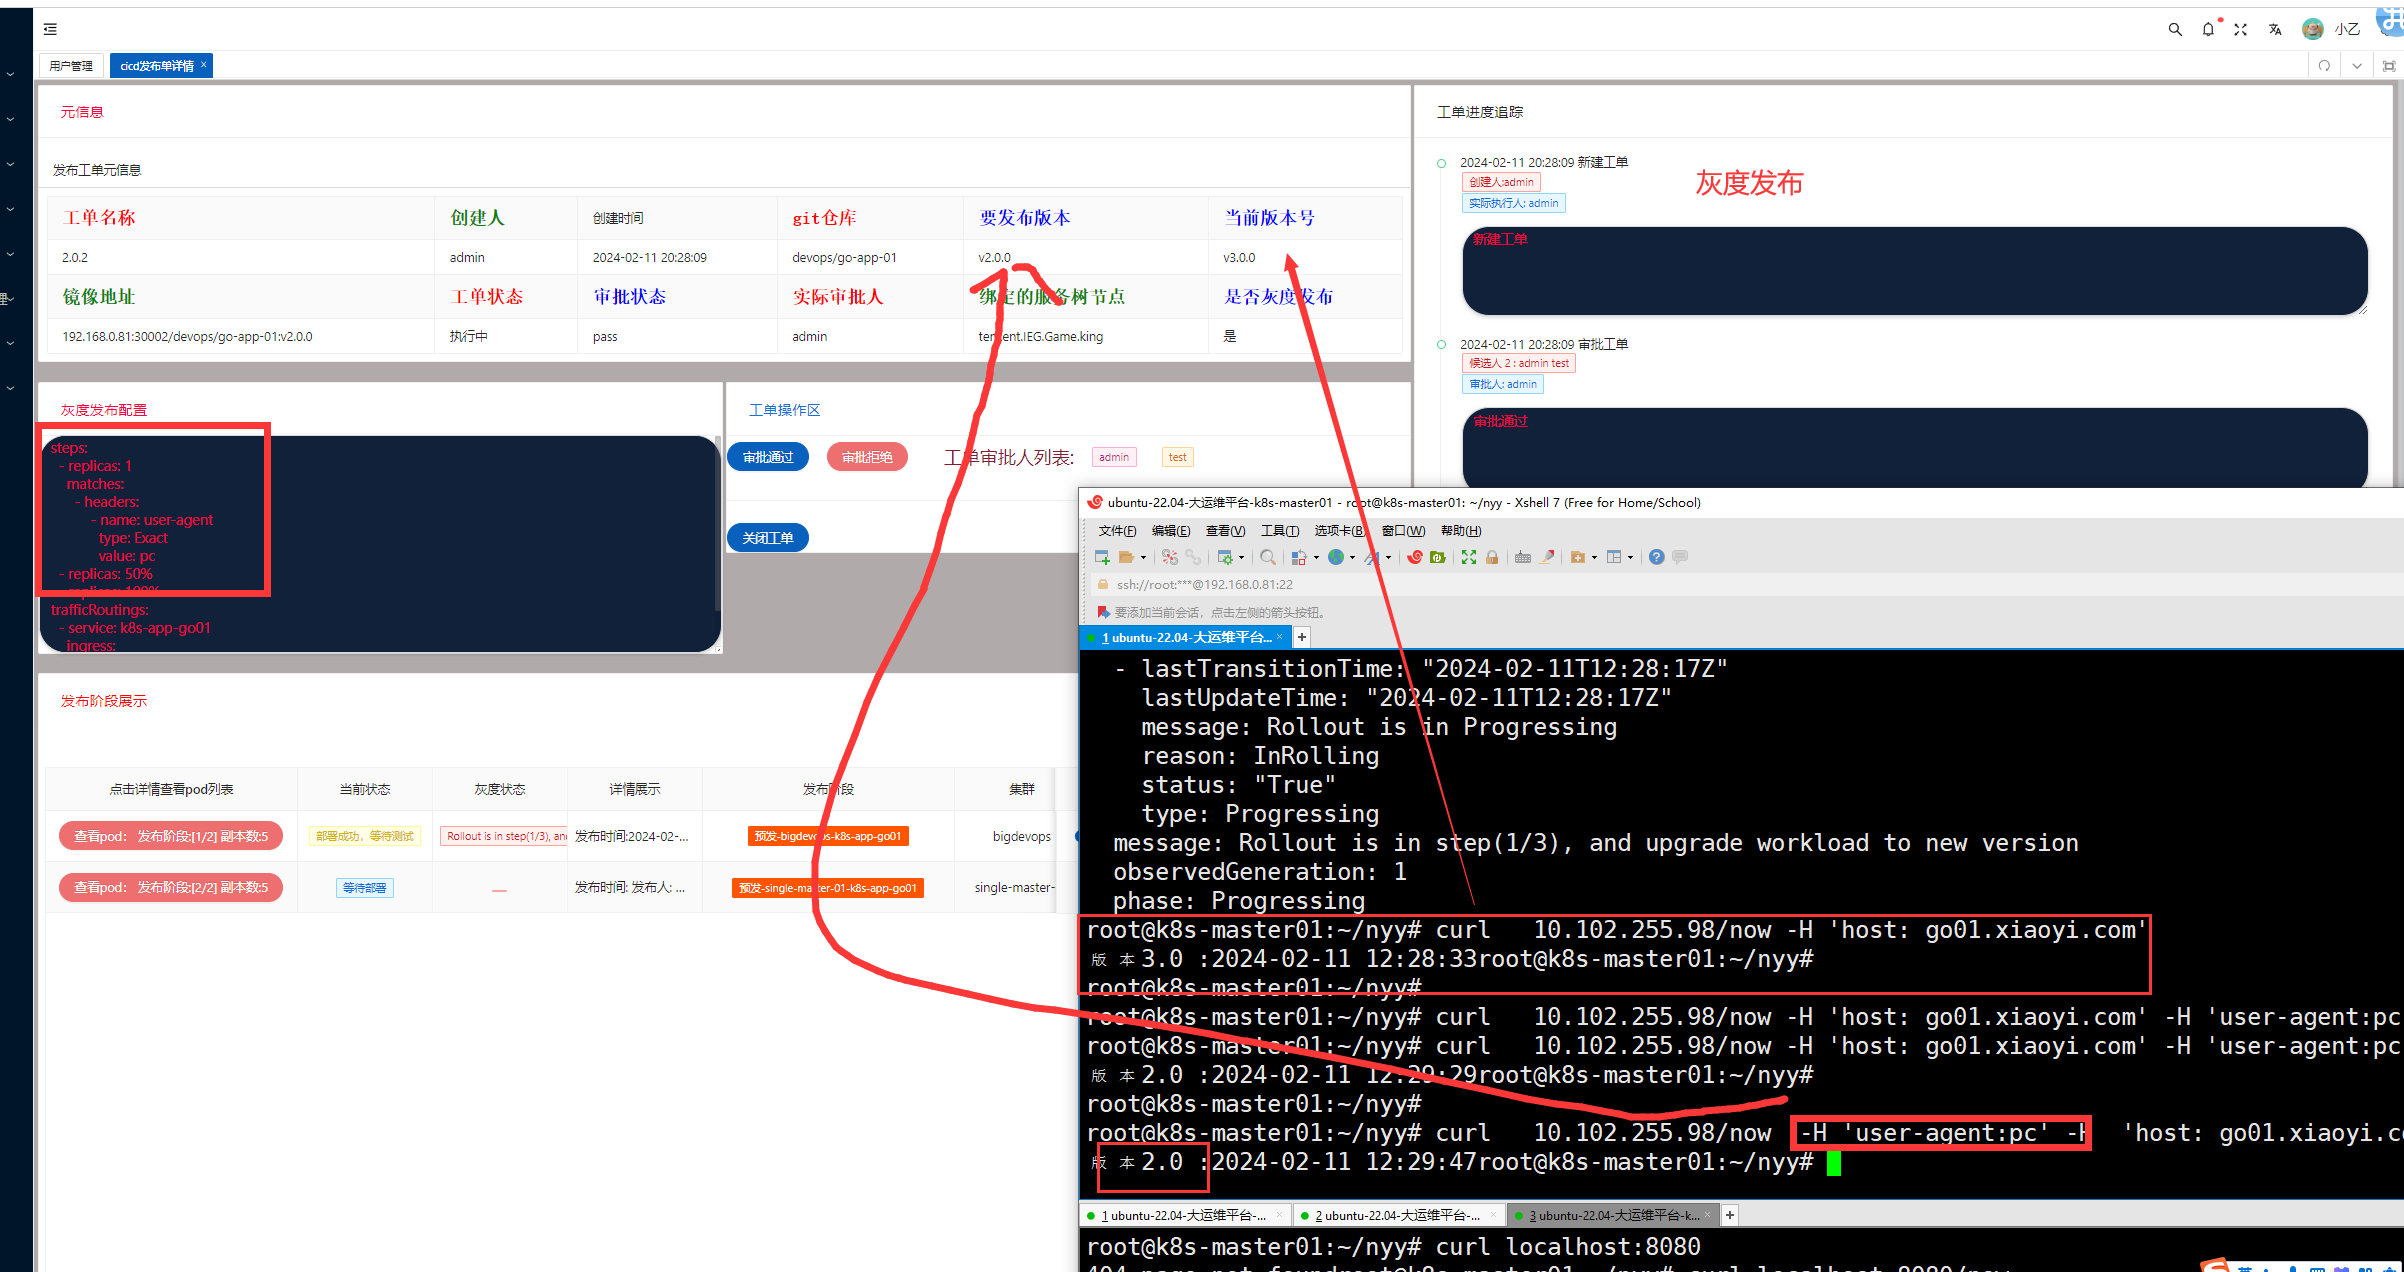Click top header search icon
Viewport: 2404px width, 1272px height.
click(x=2175, y=29)
